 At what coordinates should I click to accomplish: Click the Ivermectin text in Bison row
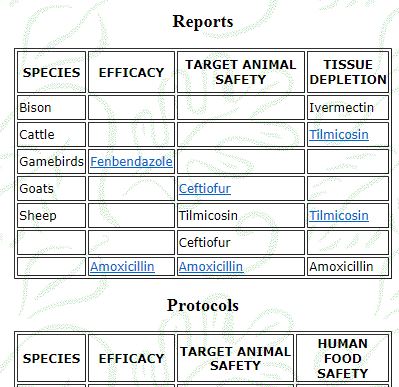(x=342, y=108)
